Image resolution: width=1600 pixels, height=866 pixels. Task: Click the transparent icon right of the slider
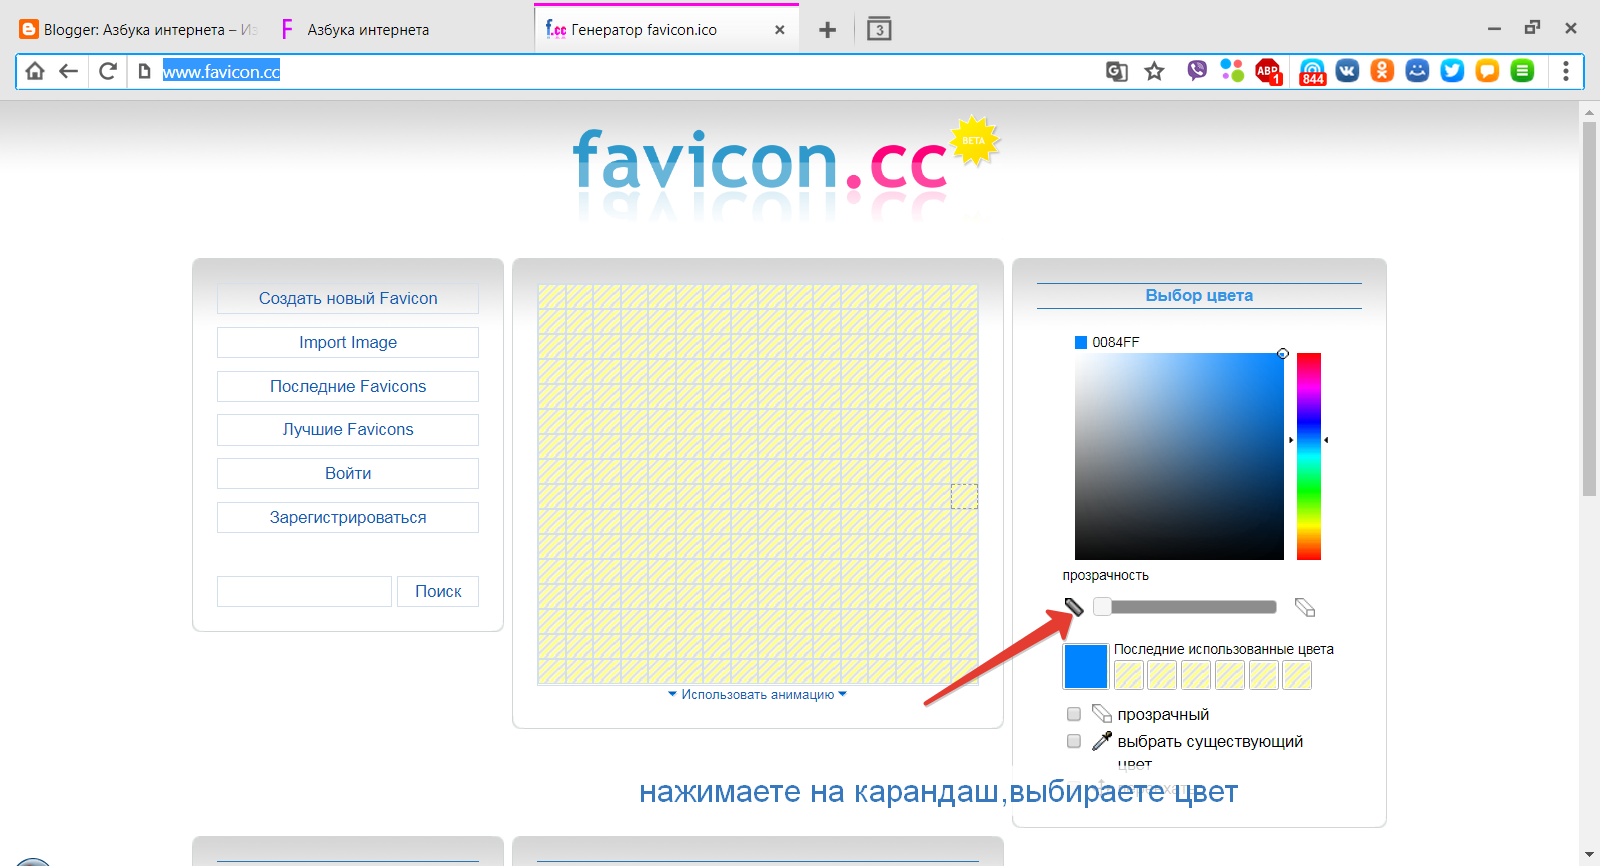click(1305, 607)
